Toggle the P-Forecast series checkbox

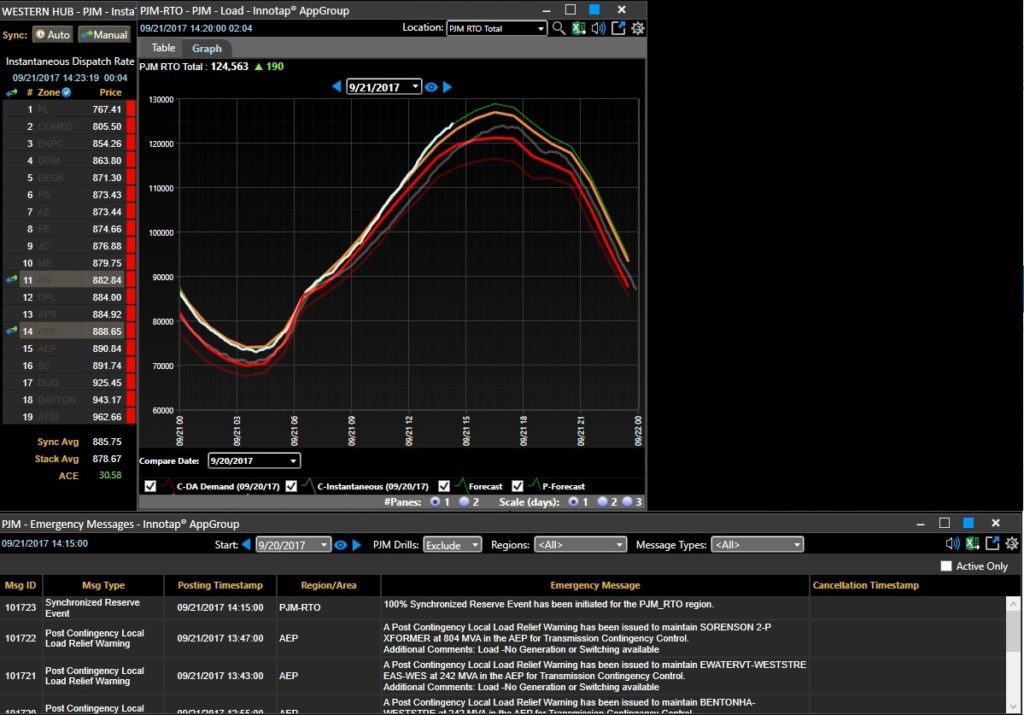(x=517, y=486)
